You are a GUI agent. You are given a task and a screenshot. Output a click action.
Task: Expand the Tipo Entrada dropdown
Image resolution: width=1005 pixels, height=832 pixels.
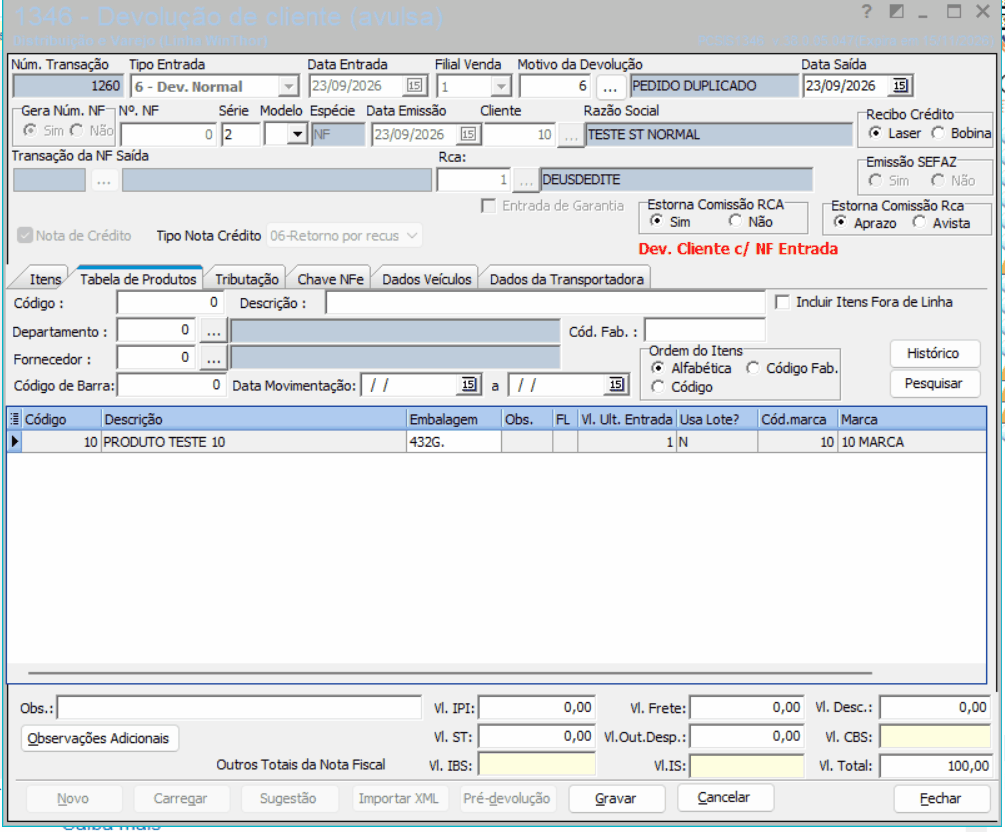pyautogui.click(x=288, y=86)
